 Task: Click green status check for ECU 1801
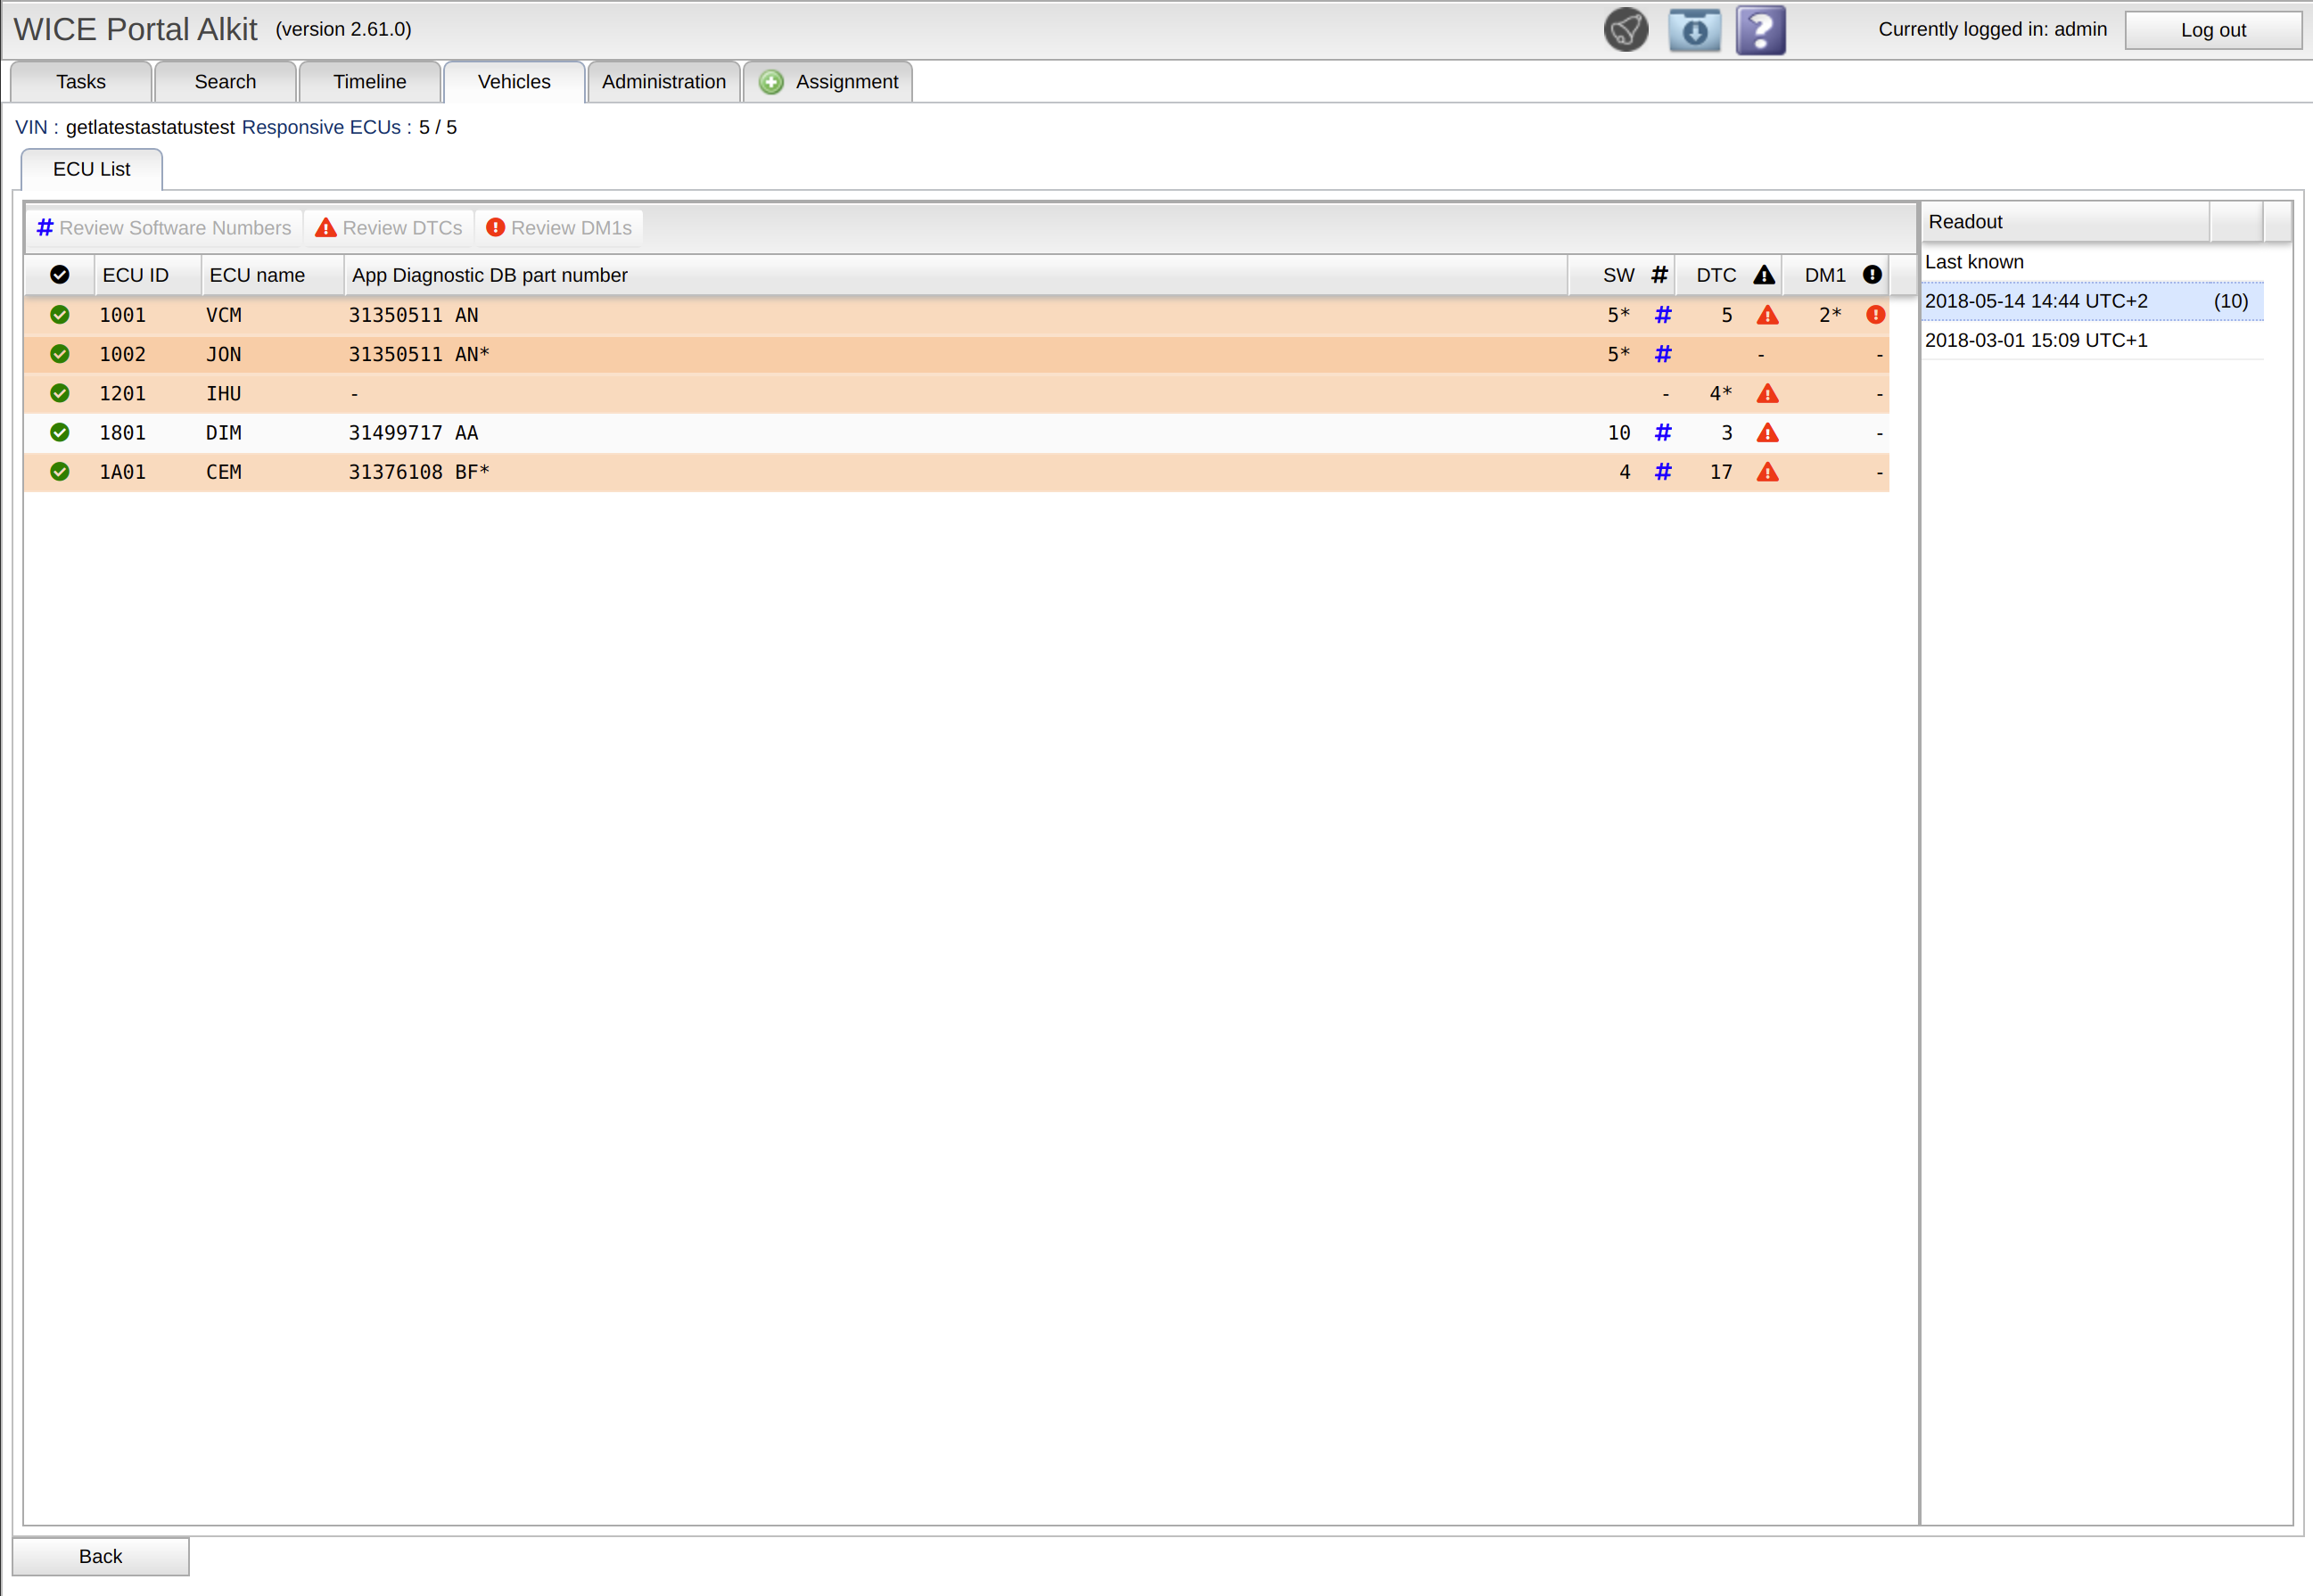60,433
